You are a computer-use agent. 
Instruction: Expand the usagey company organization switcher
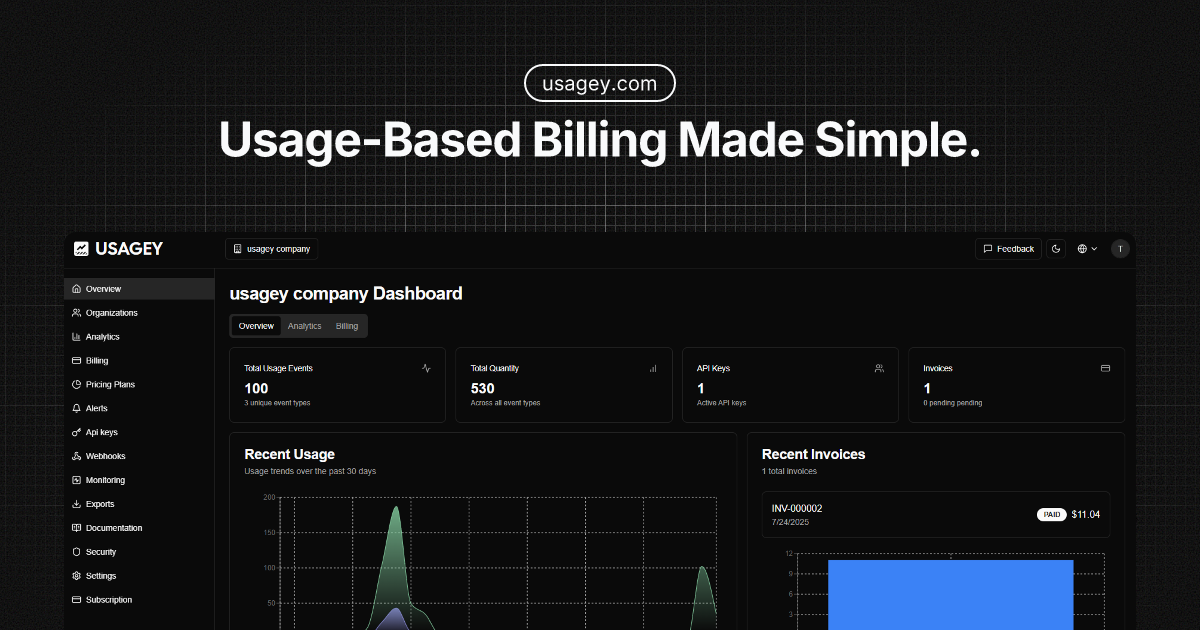tap(271, 248)
